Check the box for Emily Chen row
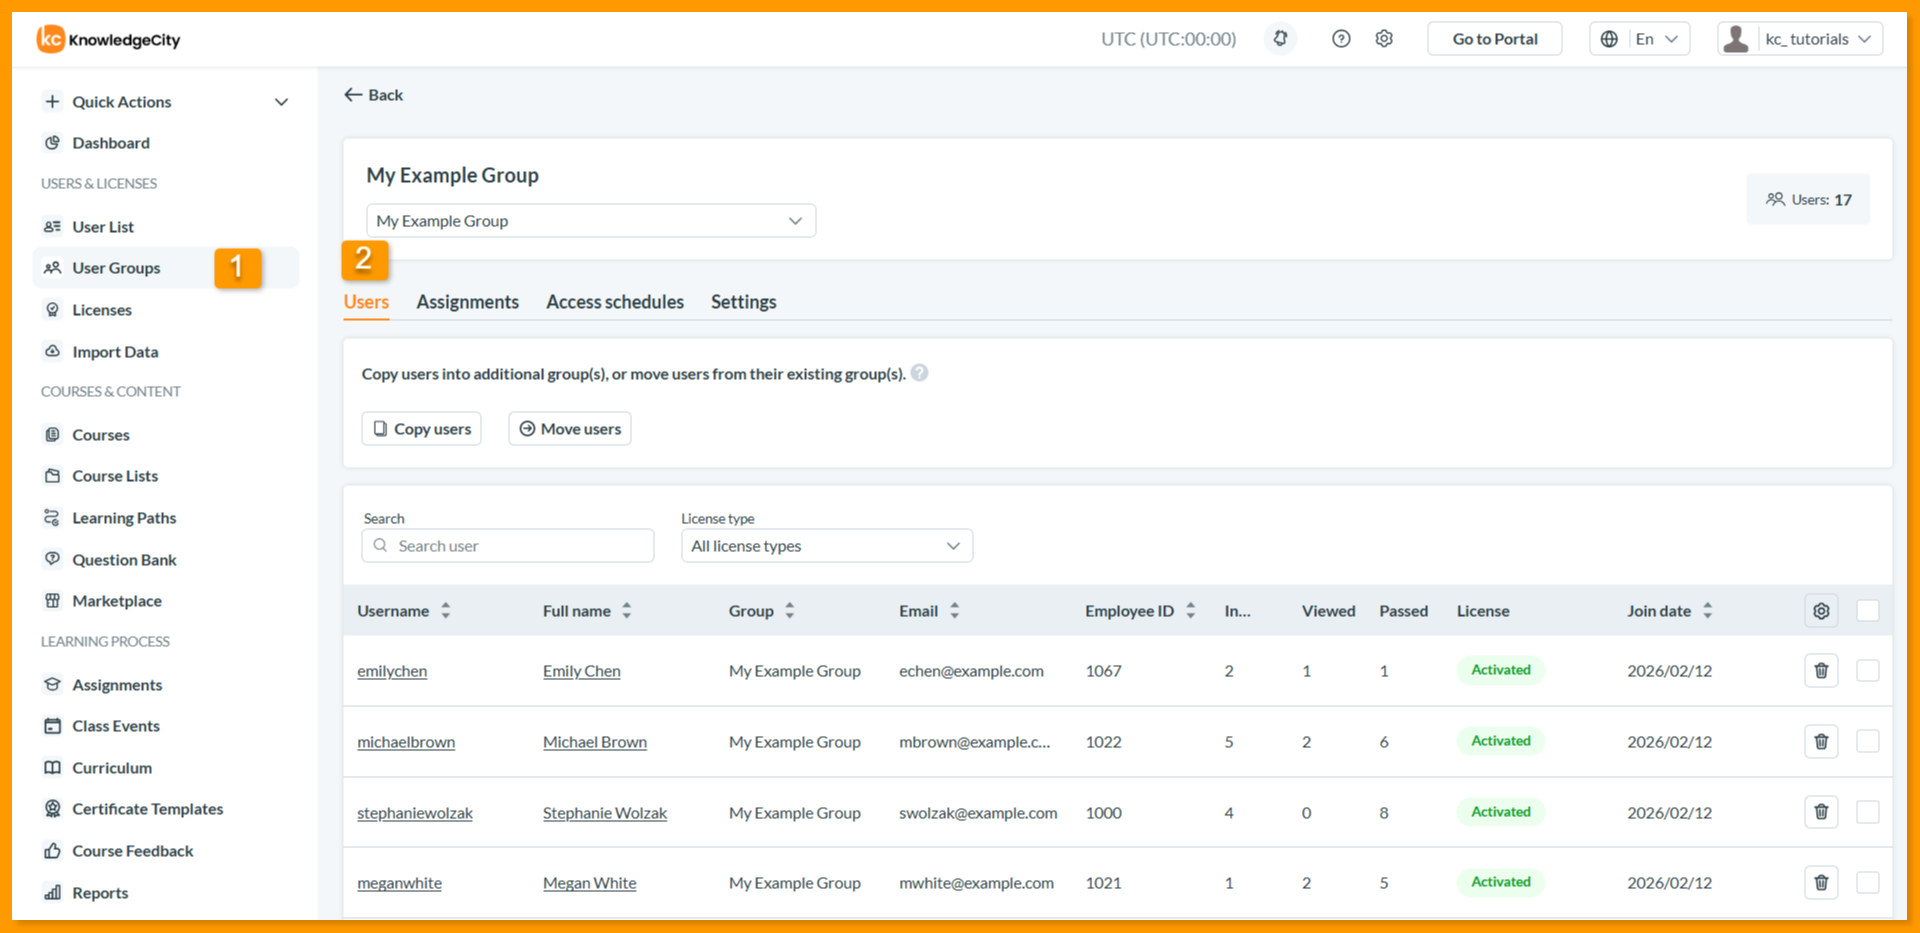1920x933 pixels. (x=1867, y=671)
